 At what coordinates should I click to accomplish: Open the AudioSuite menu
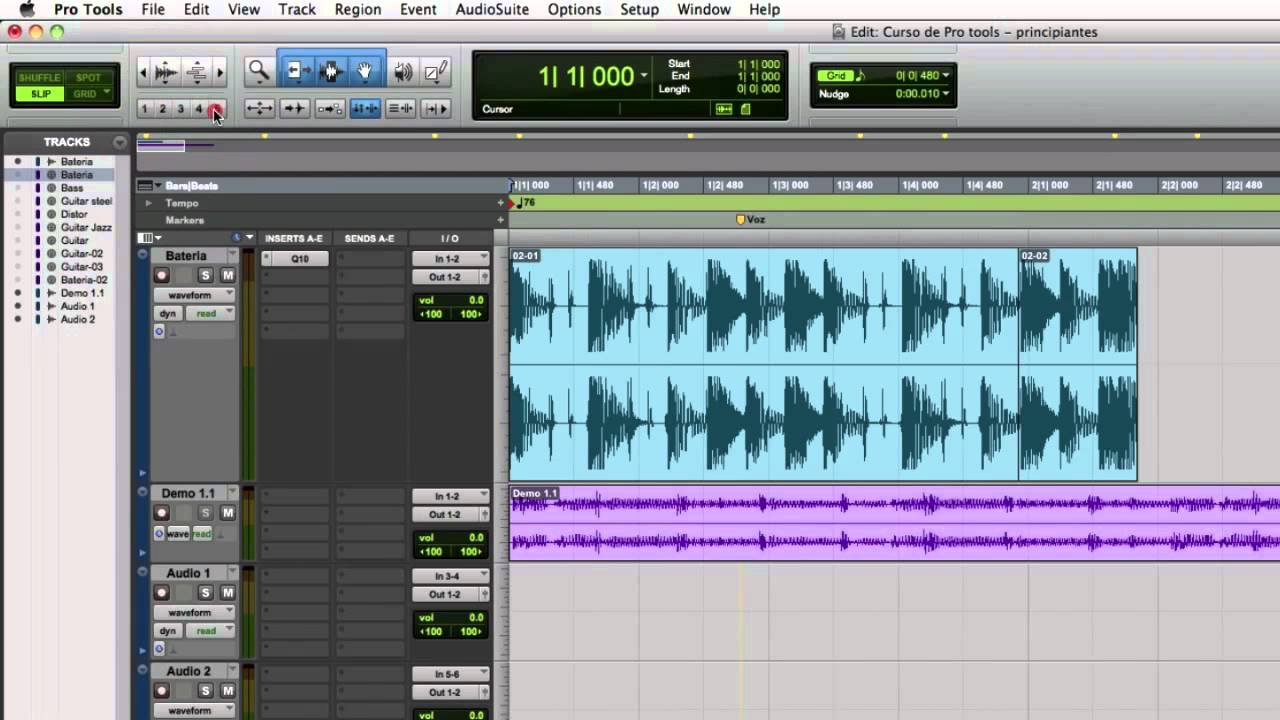pyautogui.click(x=493, y=10)
